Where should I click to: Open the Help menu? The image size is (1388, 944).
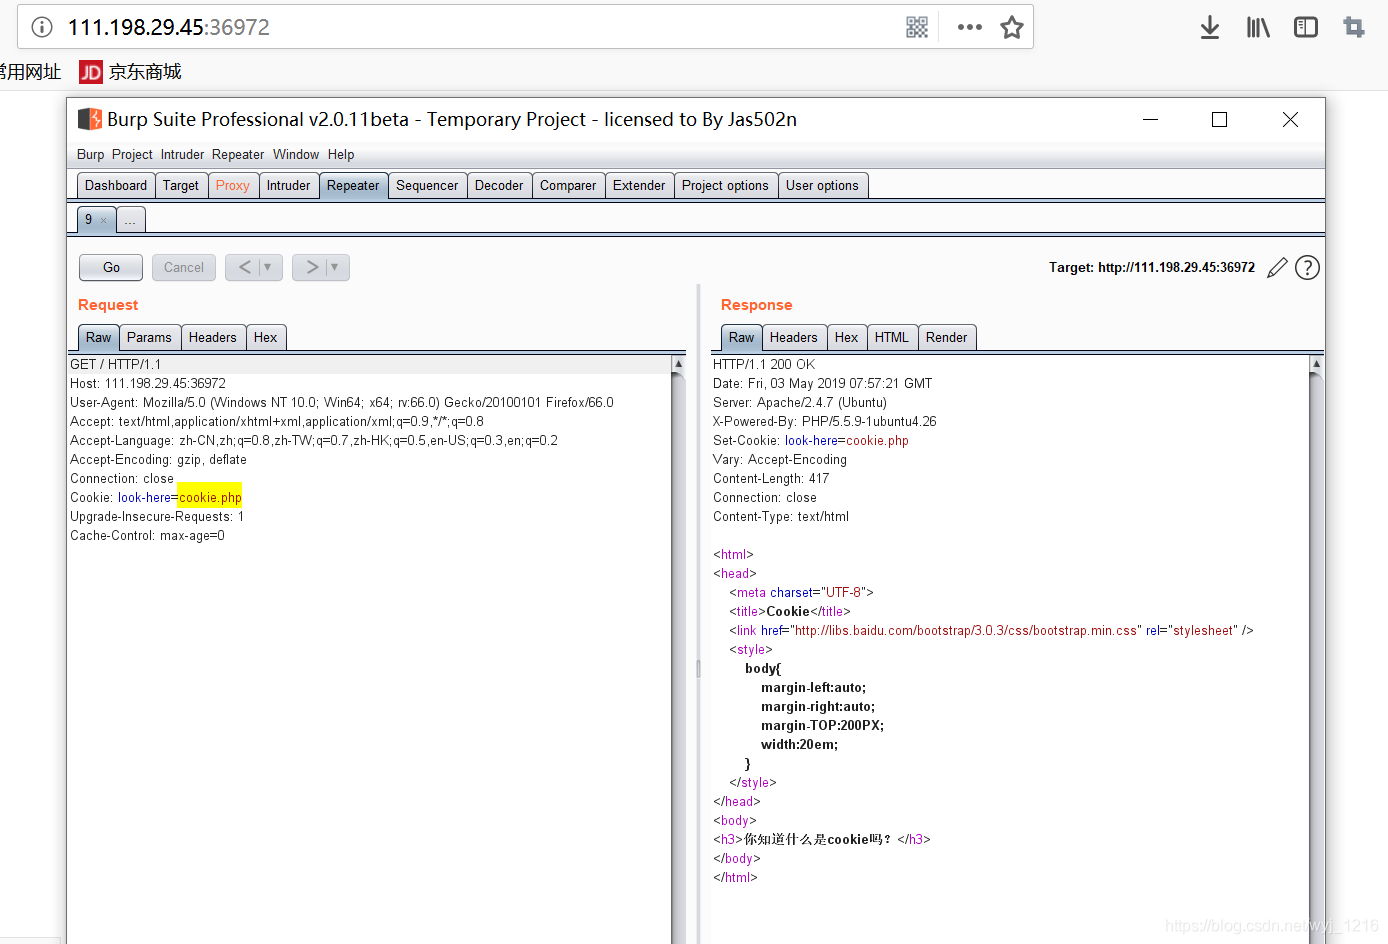(x=341, y=155)
